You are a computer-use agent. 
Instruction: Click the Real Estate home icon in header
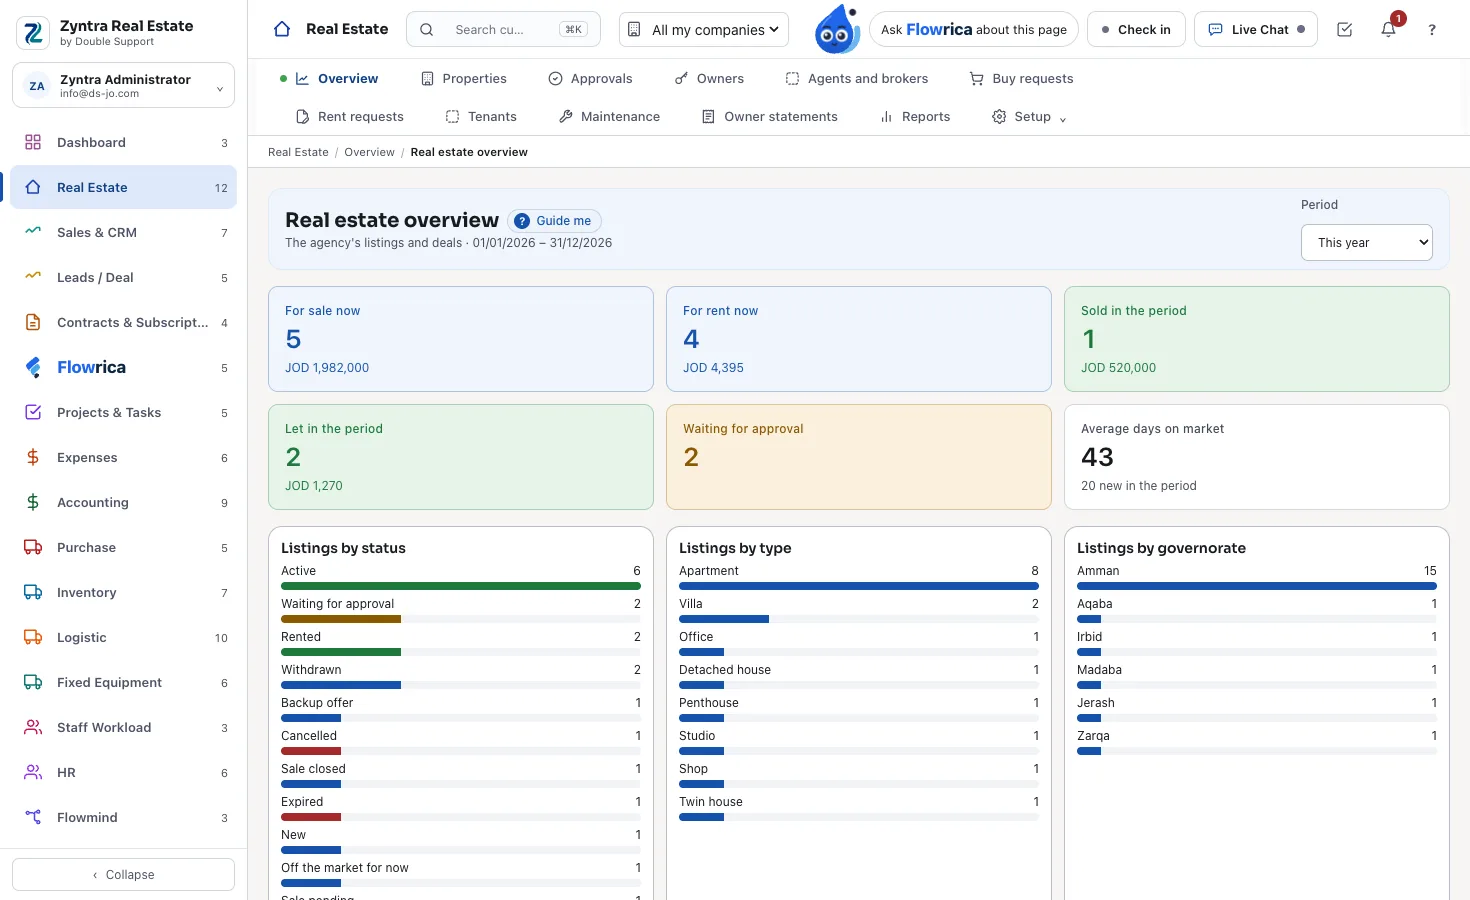(x=282, y=29)
